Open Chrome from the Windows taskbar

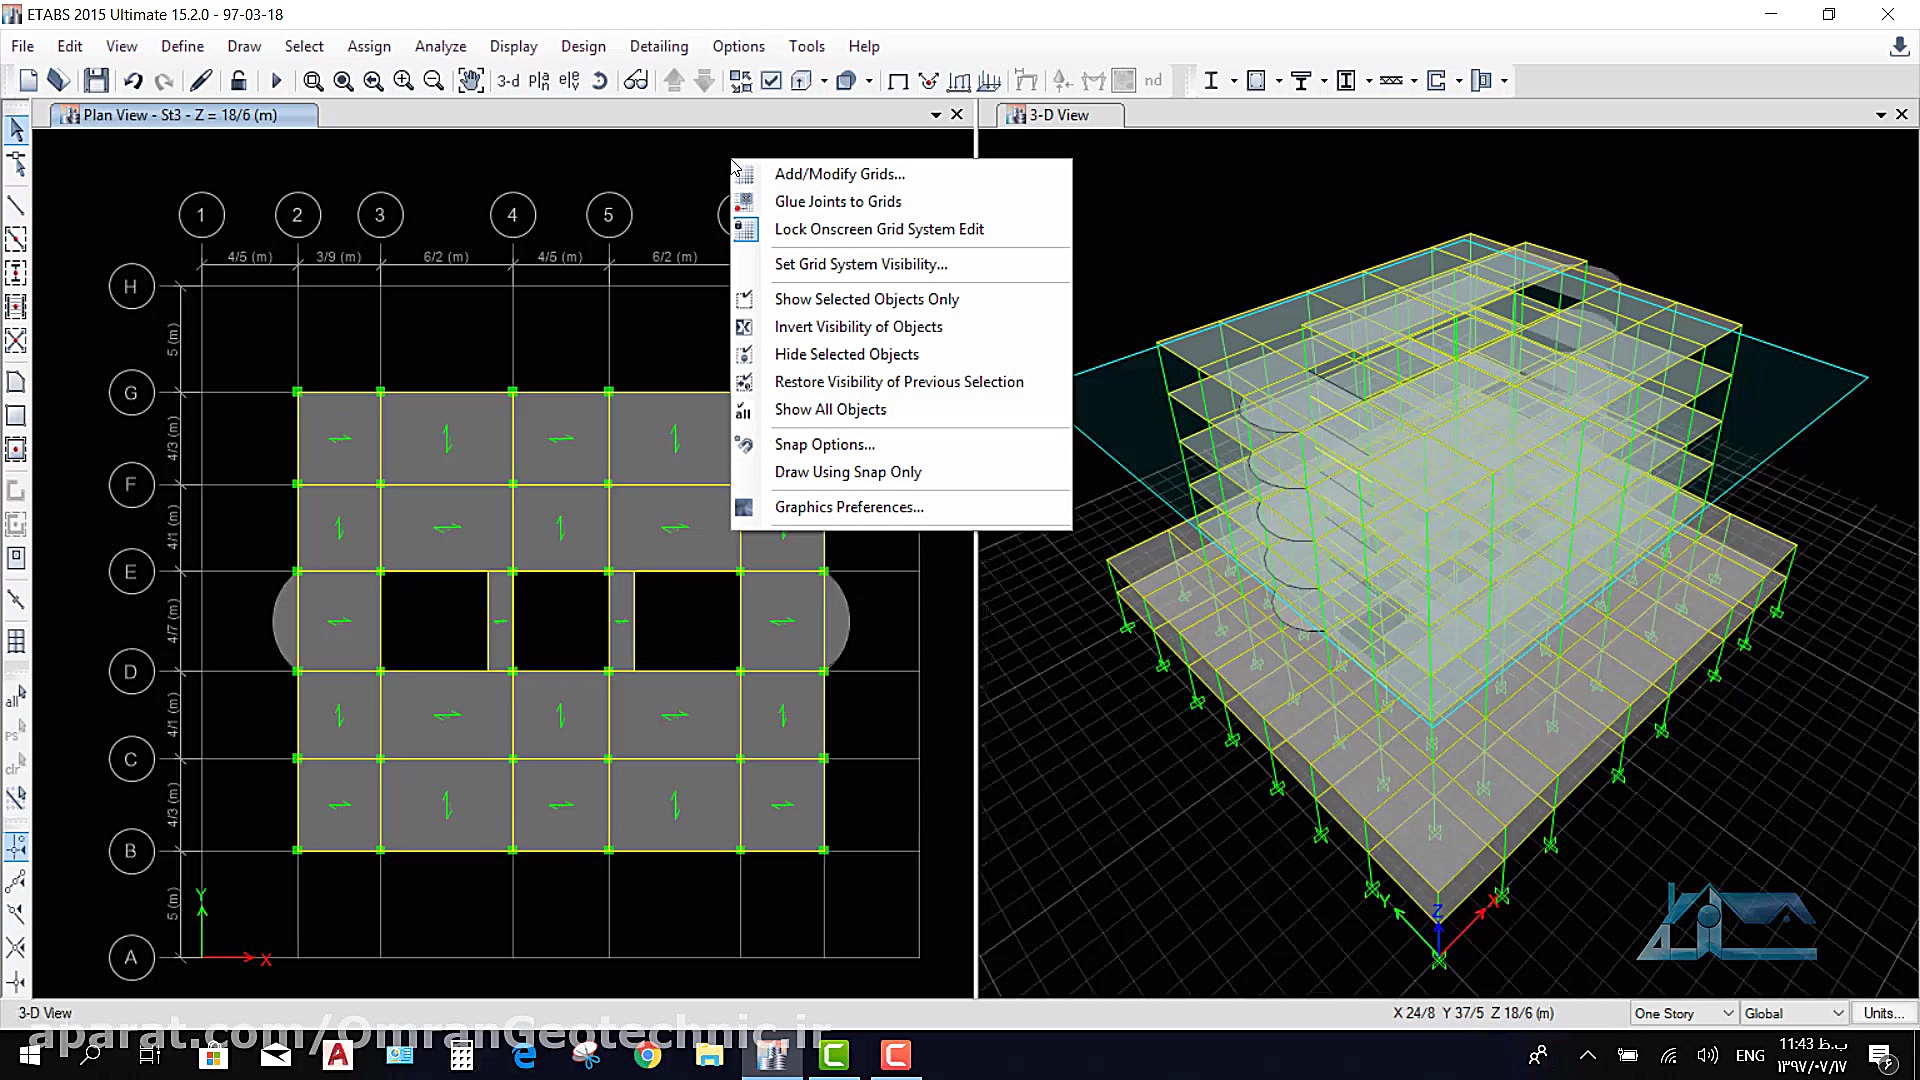pos(647,1055)
